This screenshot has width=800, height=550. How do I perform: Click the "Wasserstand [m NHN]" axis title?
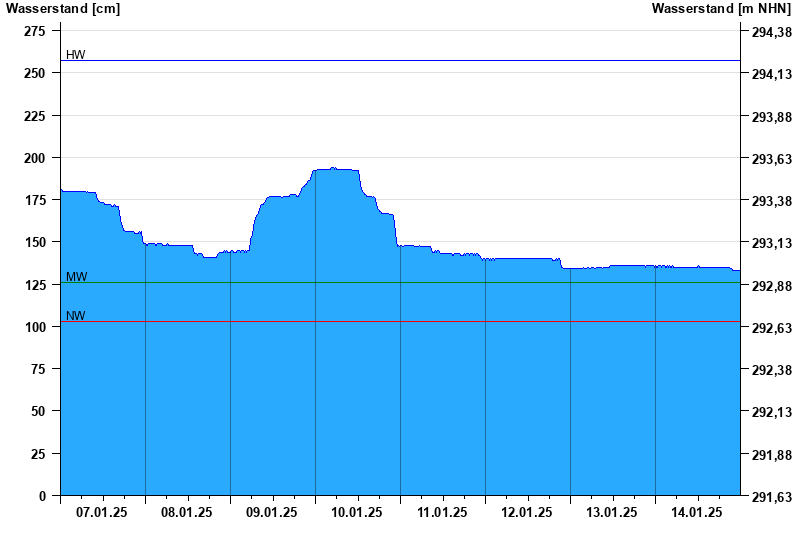(x=721, y=9)
